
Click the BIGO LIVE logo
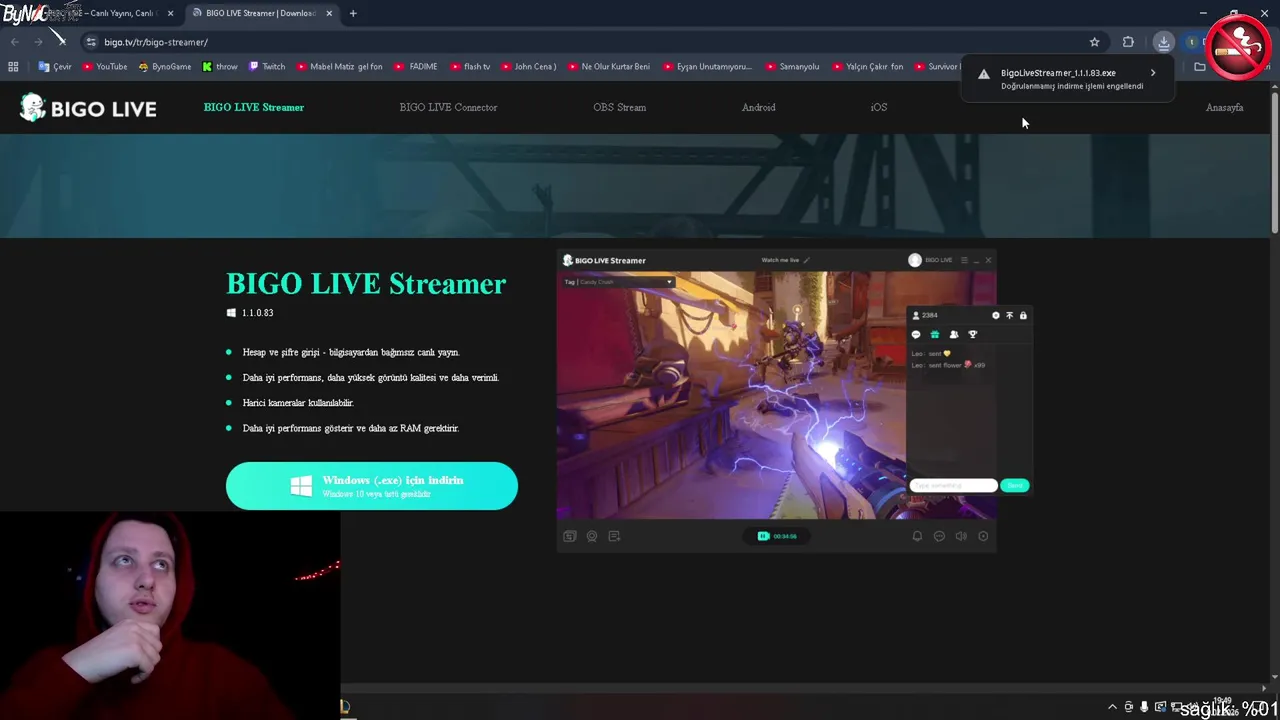[x=88, y=108]
